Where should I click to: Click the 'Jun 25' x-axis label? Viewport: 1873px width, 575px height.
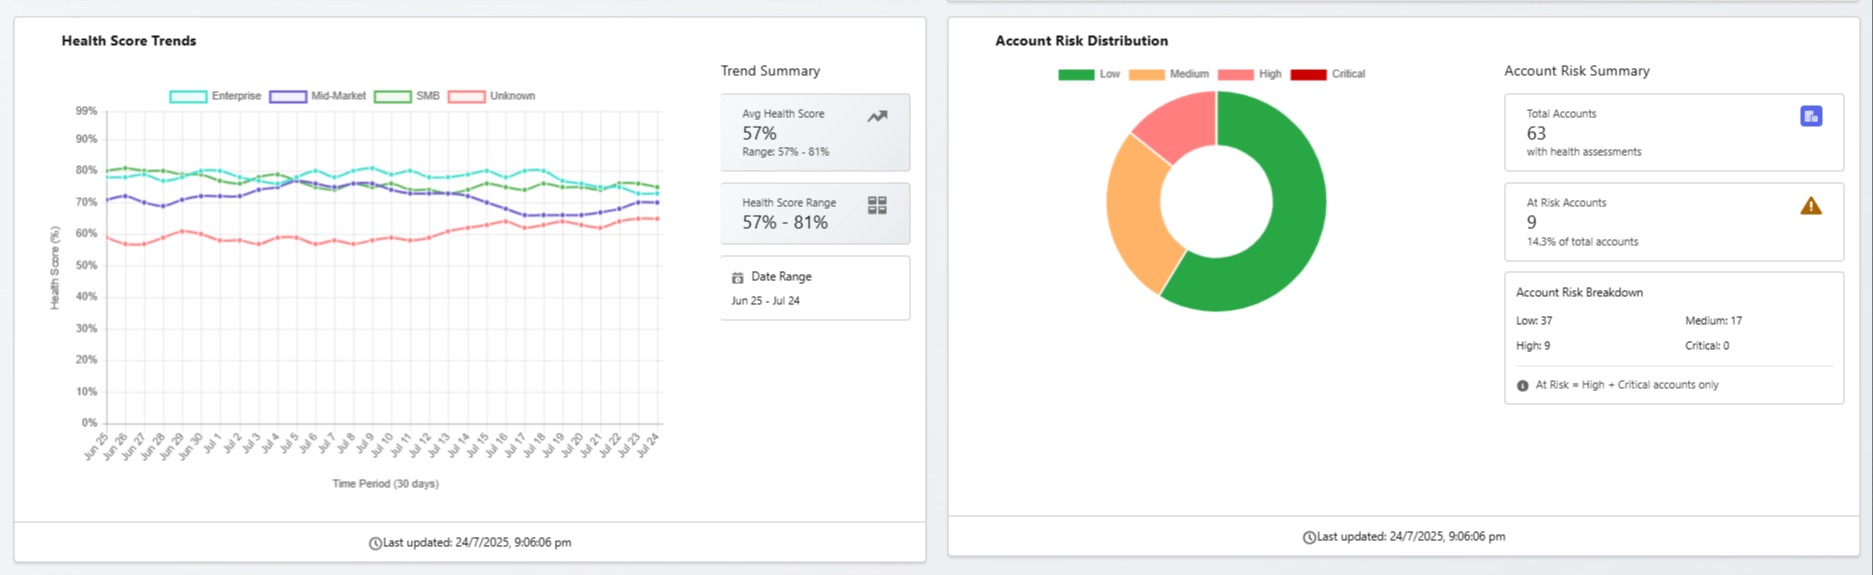point(96,446)
